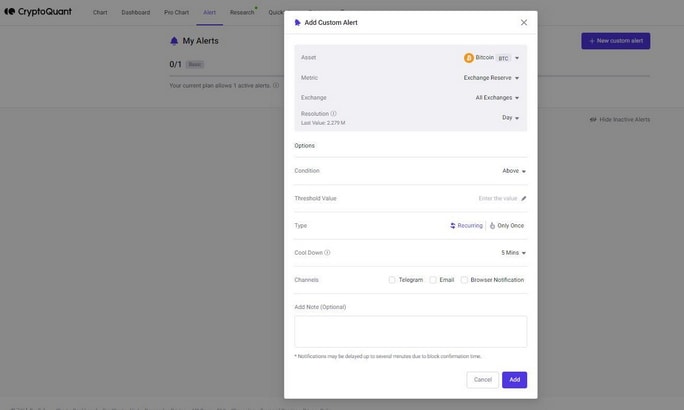Click the Add Note text area
The height and width of the screenshot is (410, 684).
(x=410, y=332)
